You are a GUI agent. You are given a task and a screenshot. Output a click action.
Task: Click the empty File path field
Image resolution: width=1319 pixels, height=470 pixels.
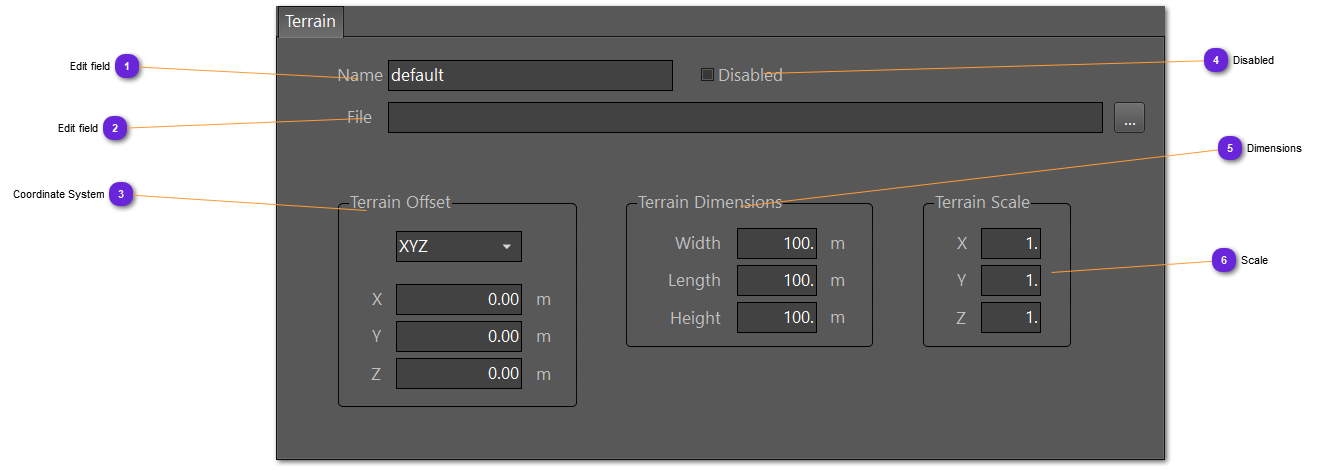(745, 118)
